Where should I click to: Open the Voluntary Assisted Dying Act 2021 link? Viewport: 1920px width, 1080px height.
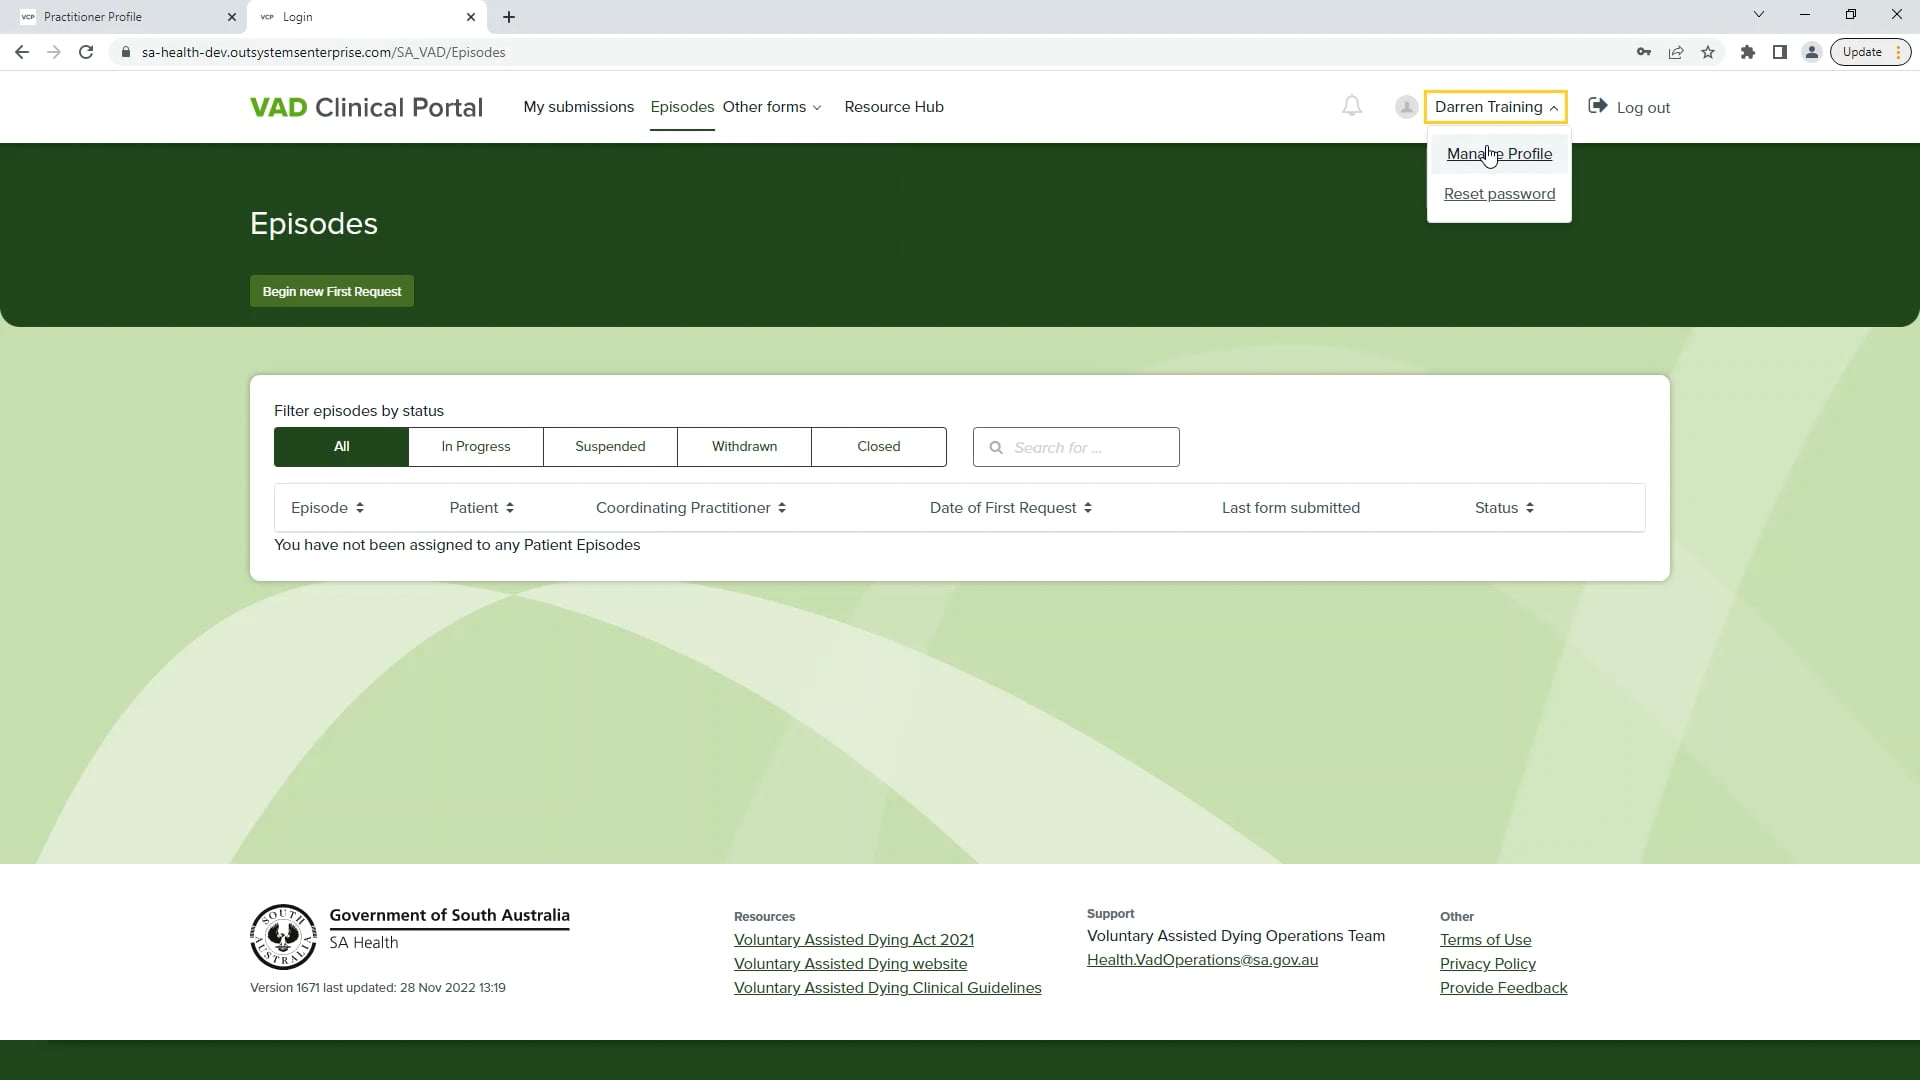point(854,940)
